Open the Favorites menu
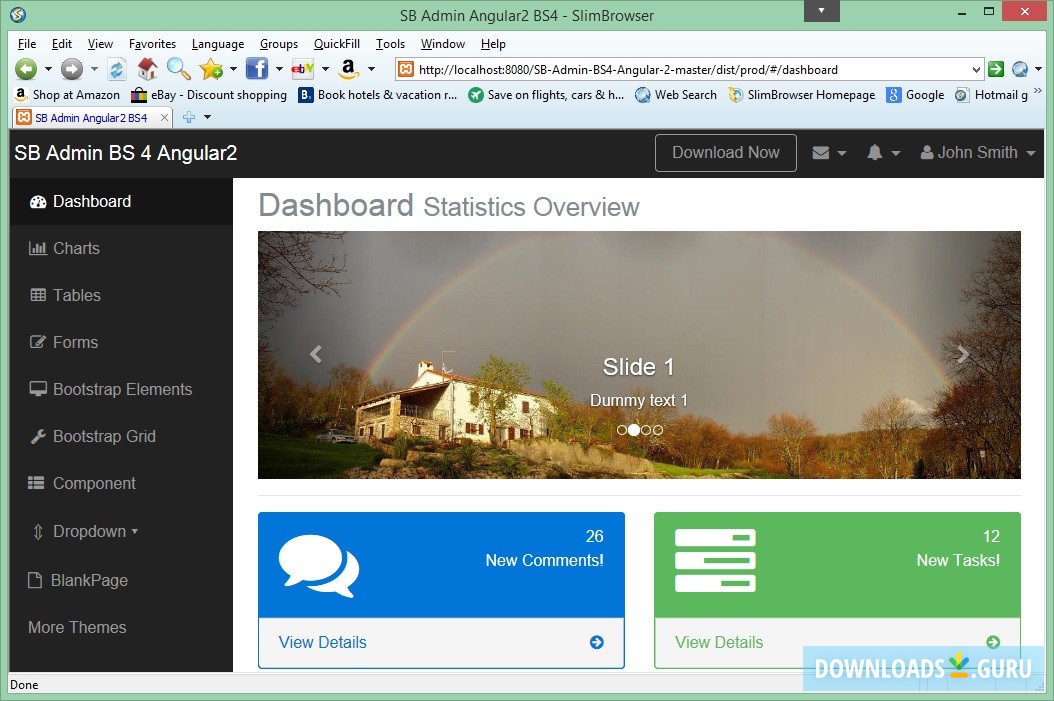Screen dimensions: 1054x701 pyautogui.click(x=153, y=44)
